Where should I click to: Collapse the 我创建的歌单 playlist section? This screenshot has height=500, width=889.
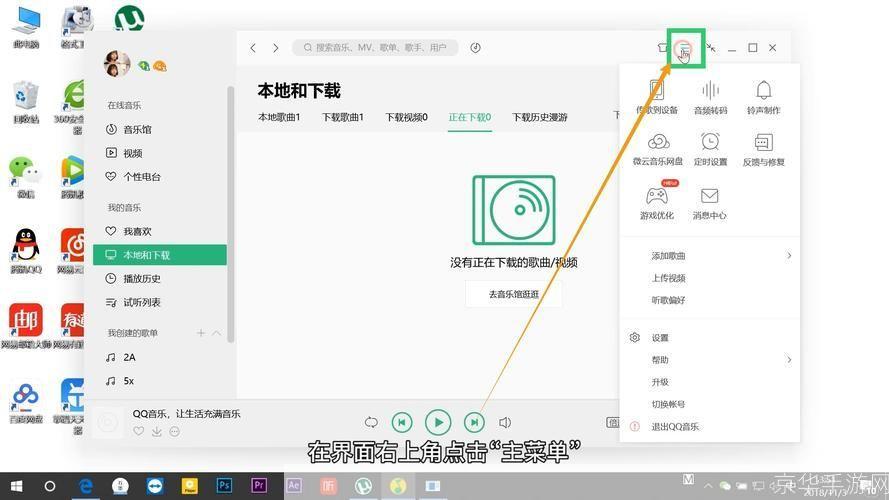pos(217,333)
